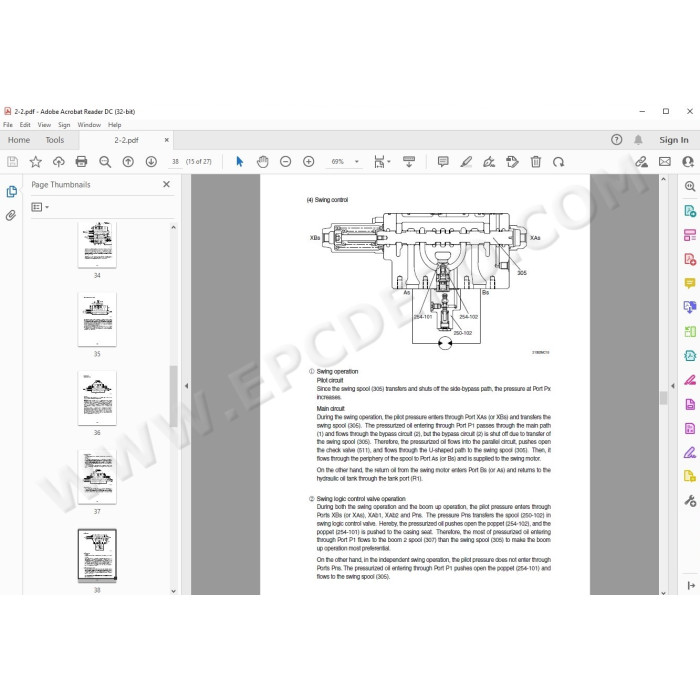Click the Sign In button
Image resolution: width=700 pixels, height=700 pixels.
coord(674,140)
